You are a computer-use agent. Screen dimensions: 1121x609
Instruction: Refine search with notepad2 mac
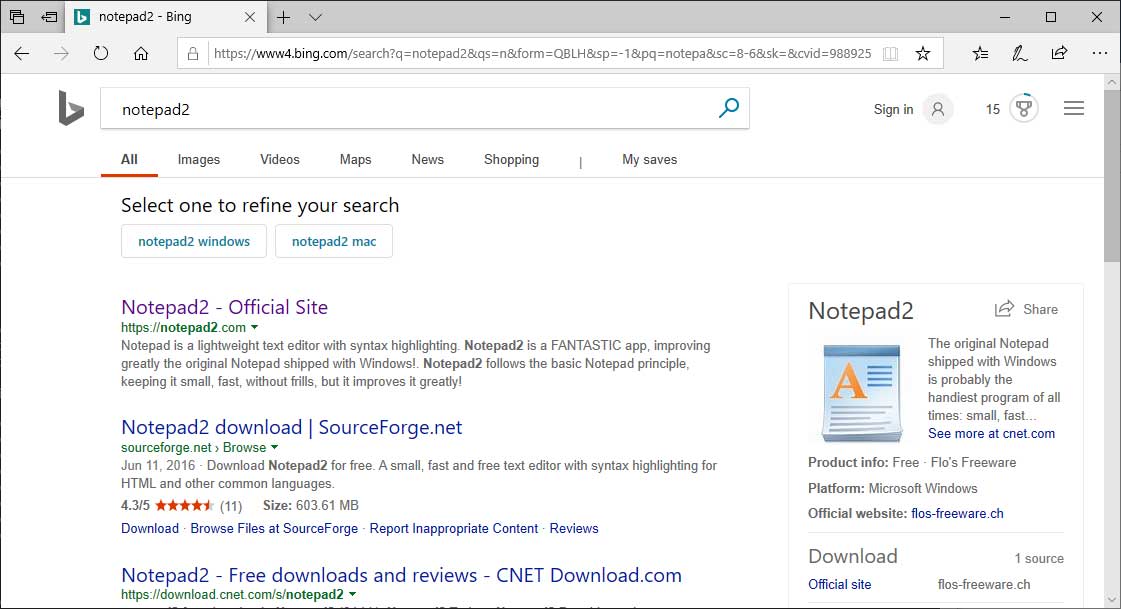tap(334, 241)
